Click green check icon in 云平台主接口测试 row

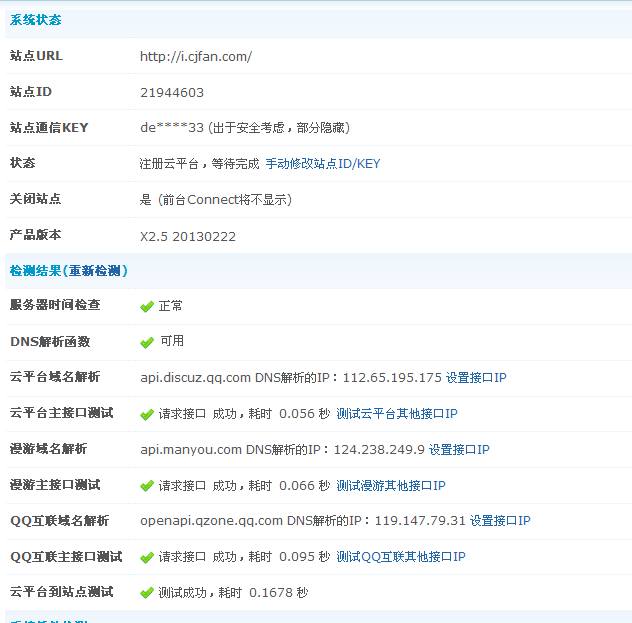[147, 414]
